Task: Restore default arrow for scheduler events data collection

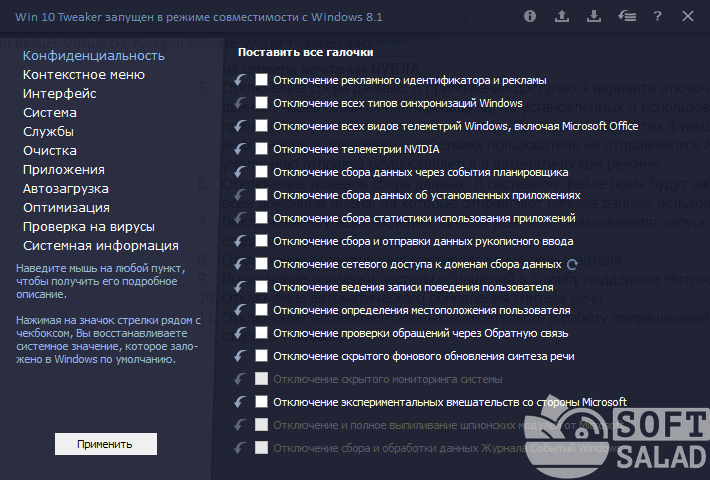Action: coord(240,172)
